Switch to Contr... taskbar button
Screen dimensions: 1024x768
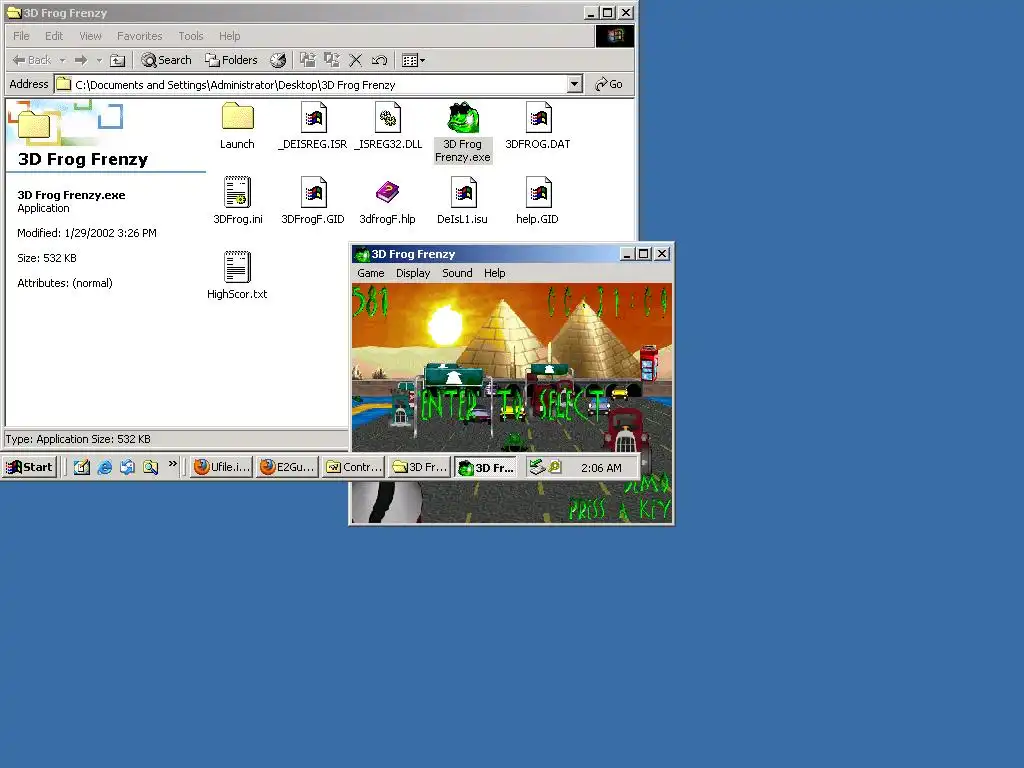click(353, 467)
